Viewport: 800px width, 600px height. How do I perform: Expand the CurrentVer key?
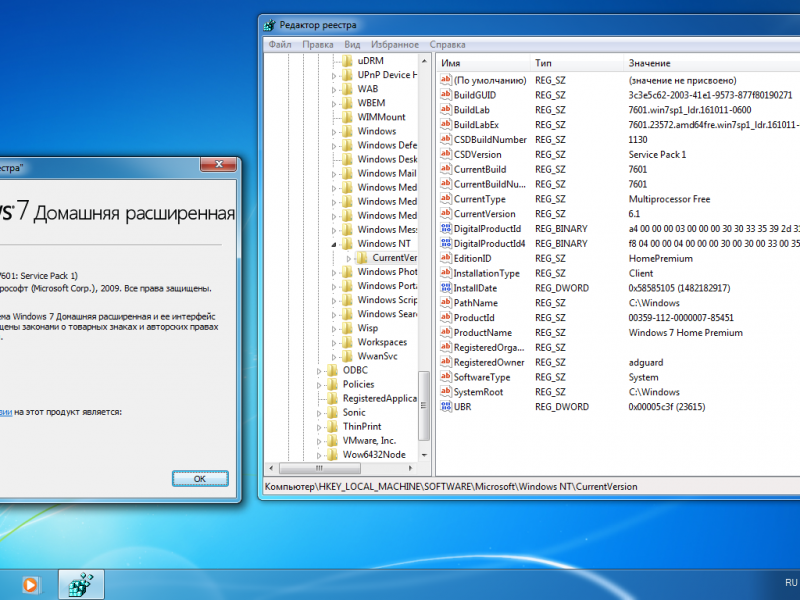[x=349, y=259]
